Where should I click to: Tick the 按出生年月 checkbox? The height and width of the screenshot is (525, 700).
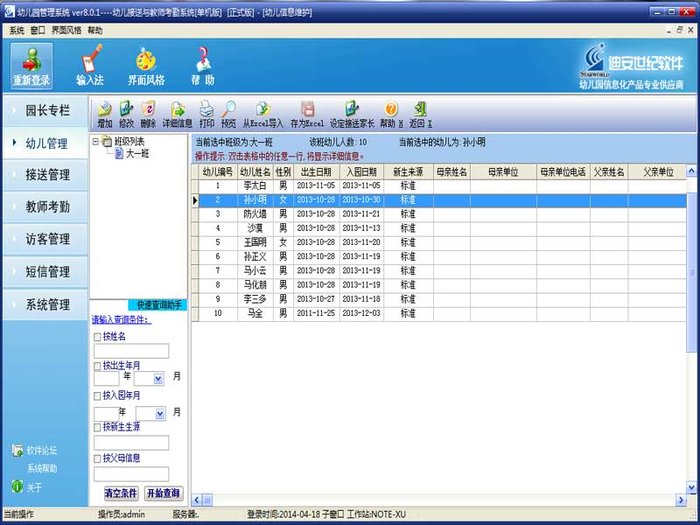97,366
